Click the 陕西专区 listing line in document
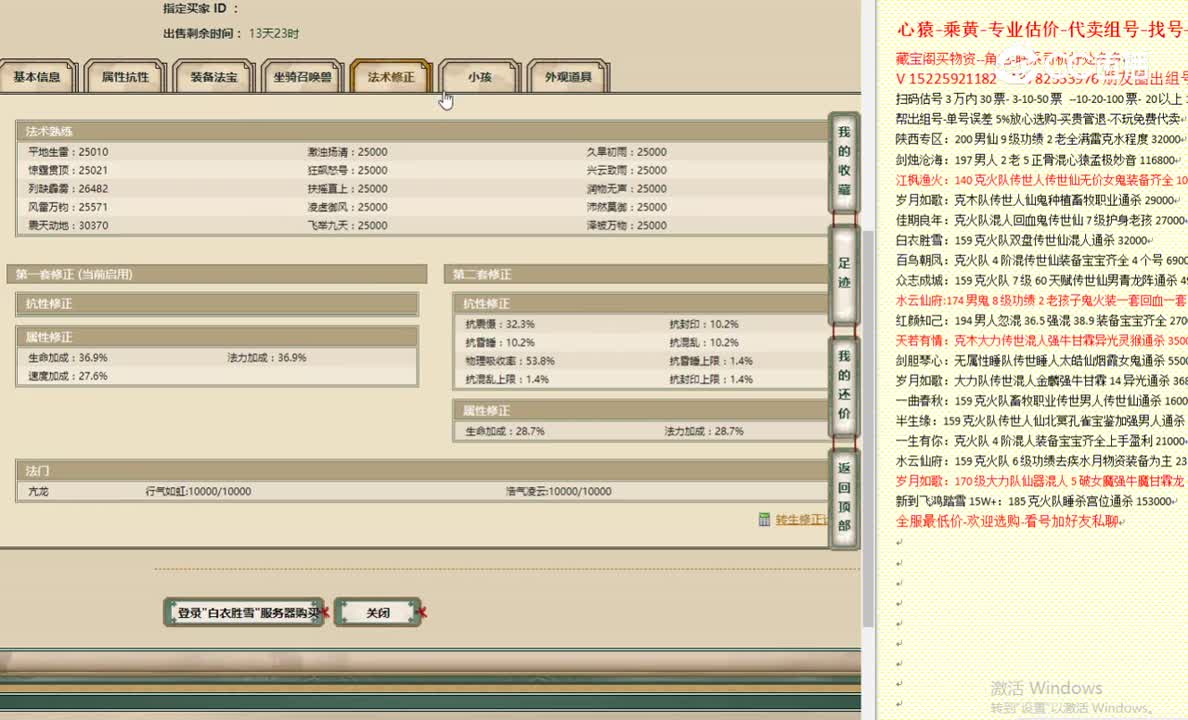The width and height of the screenshot is (1188, 720). 1040,139
